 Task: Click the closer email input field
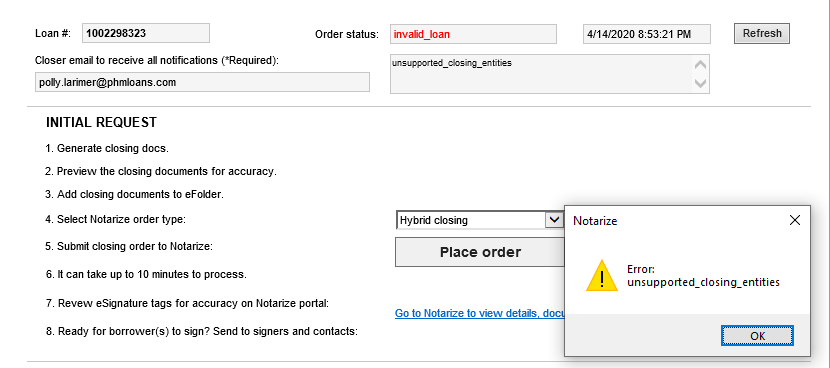202,83
